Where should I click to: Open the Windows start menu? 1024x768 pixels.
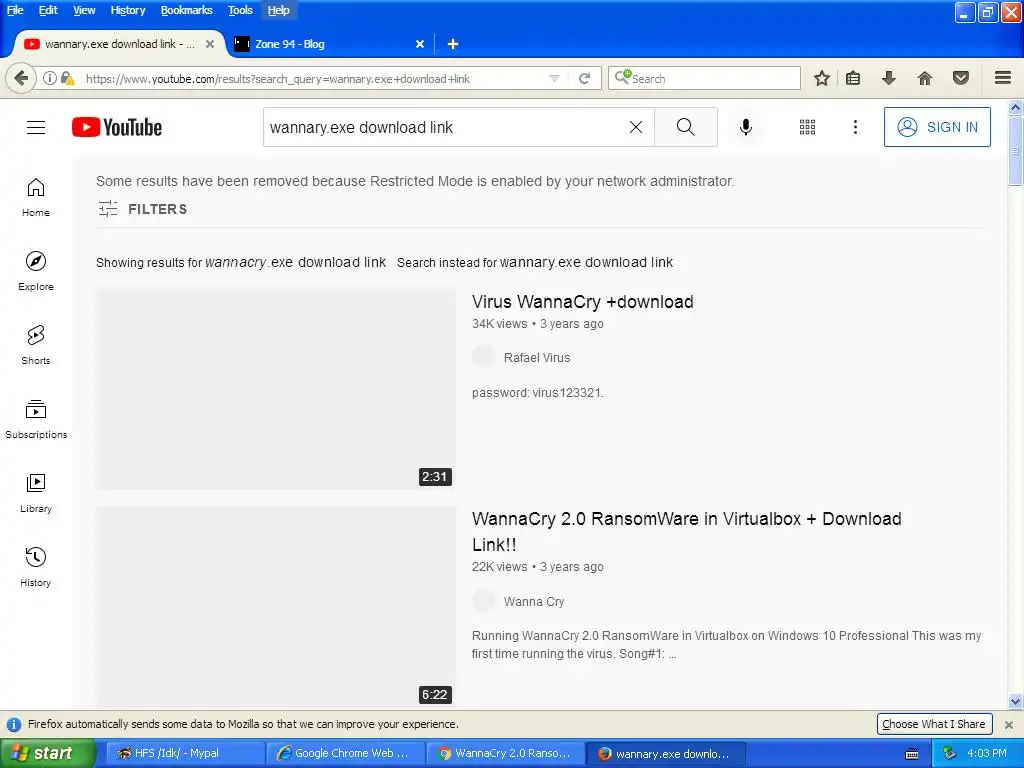[48, 753]
